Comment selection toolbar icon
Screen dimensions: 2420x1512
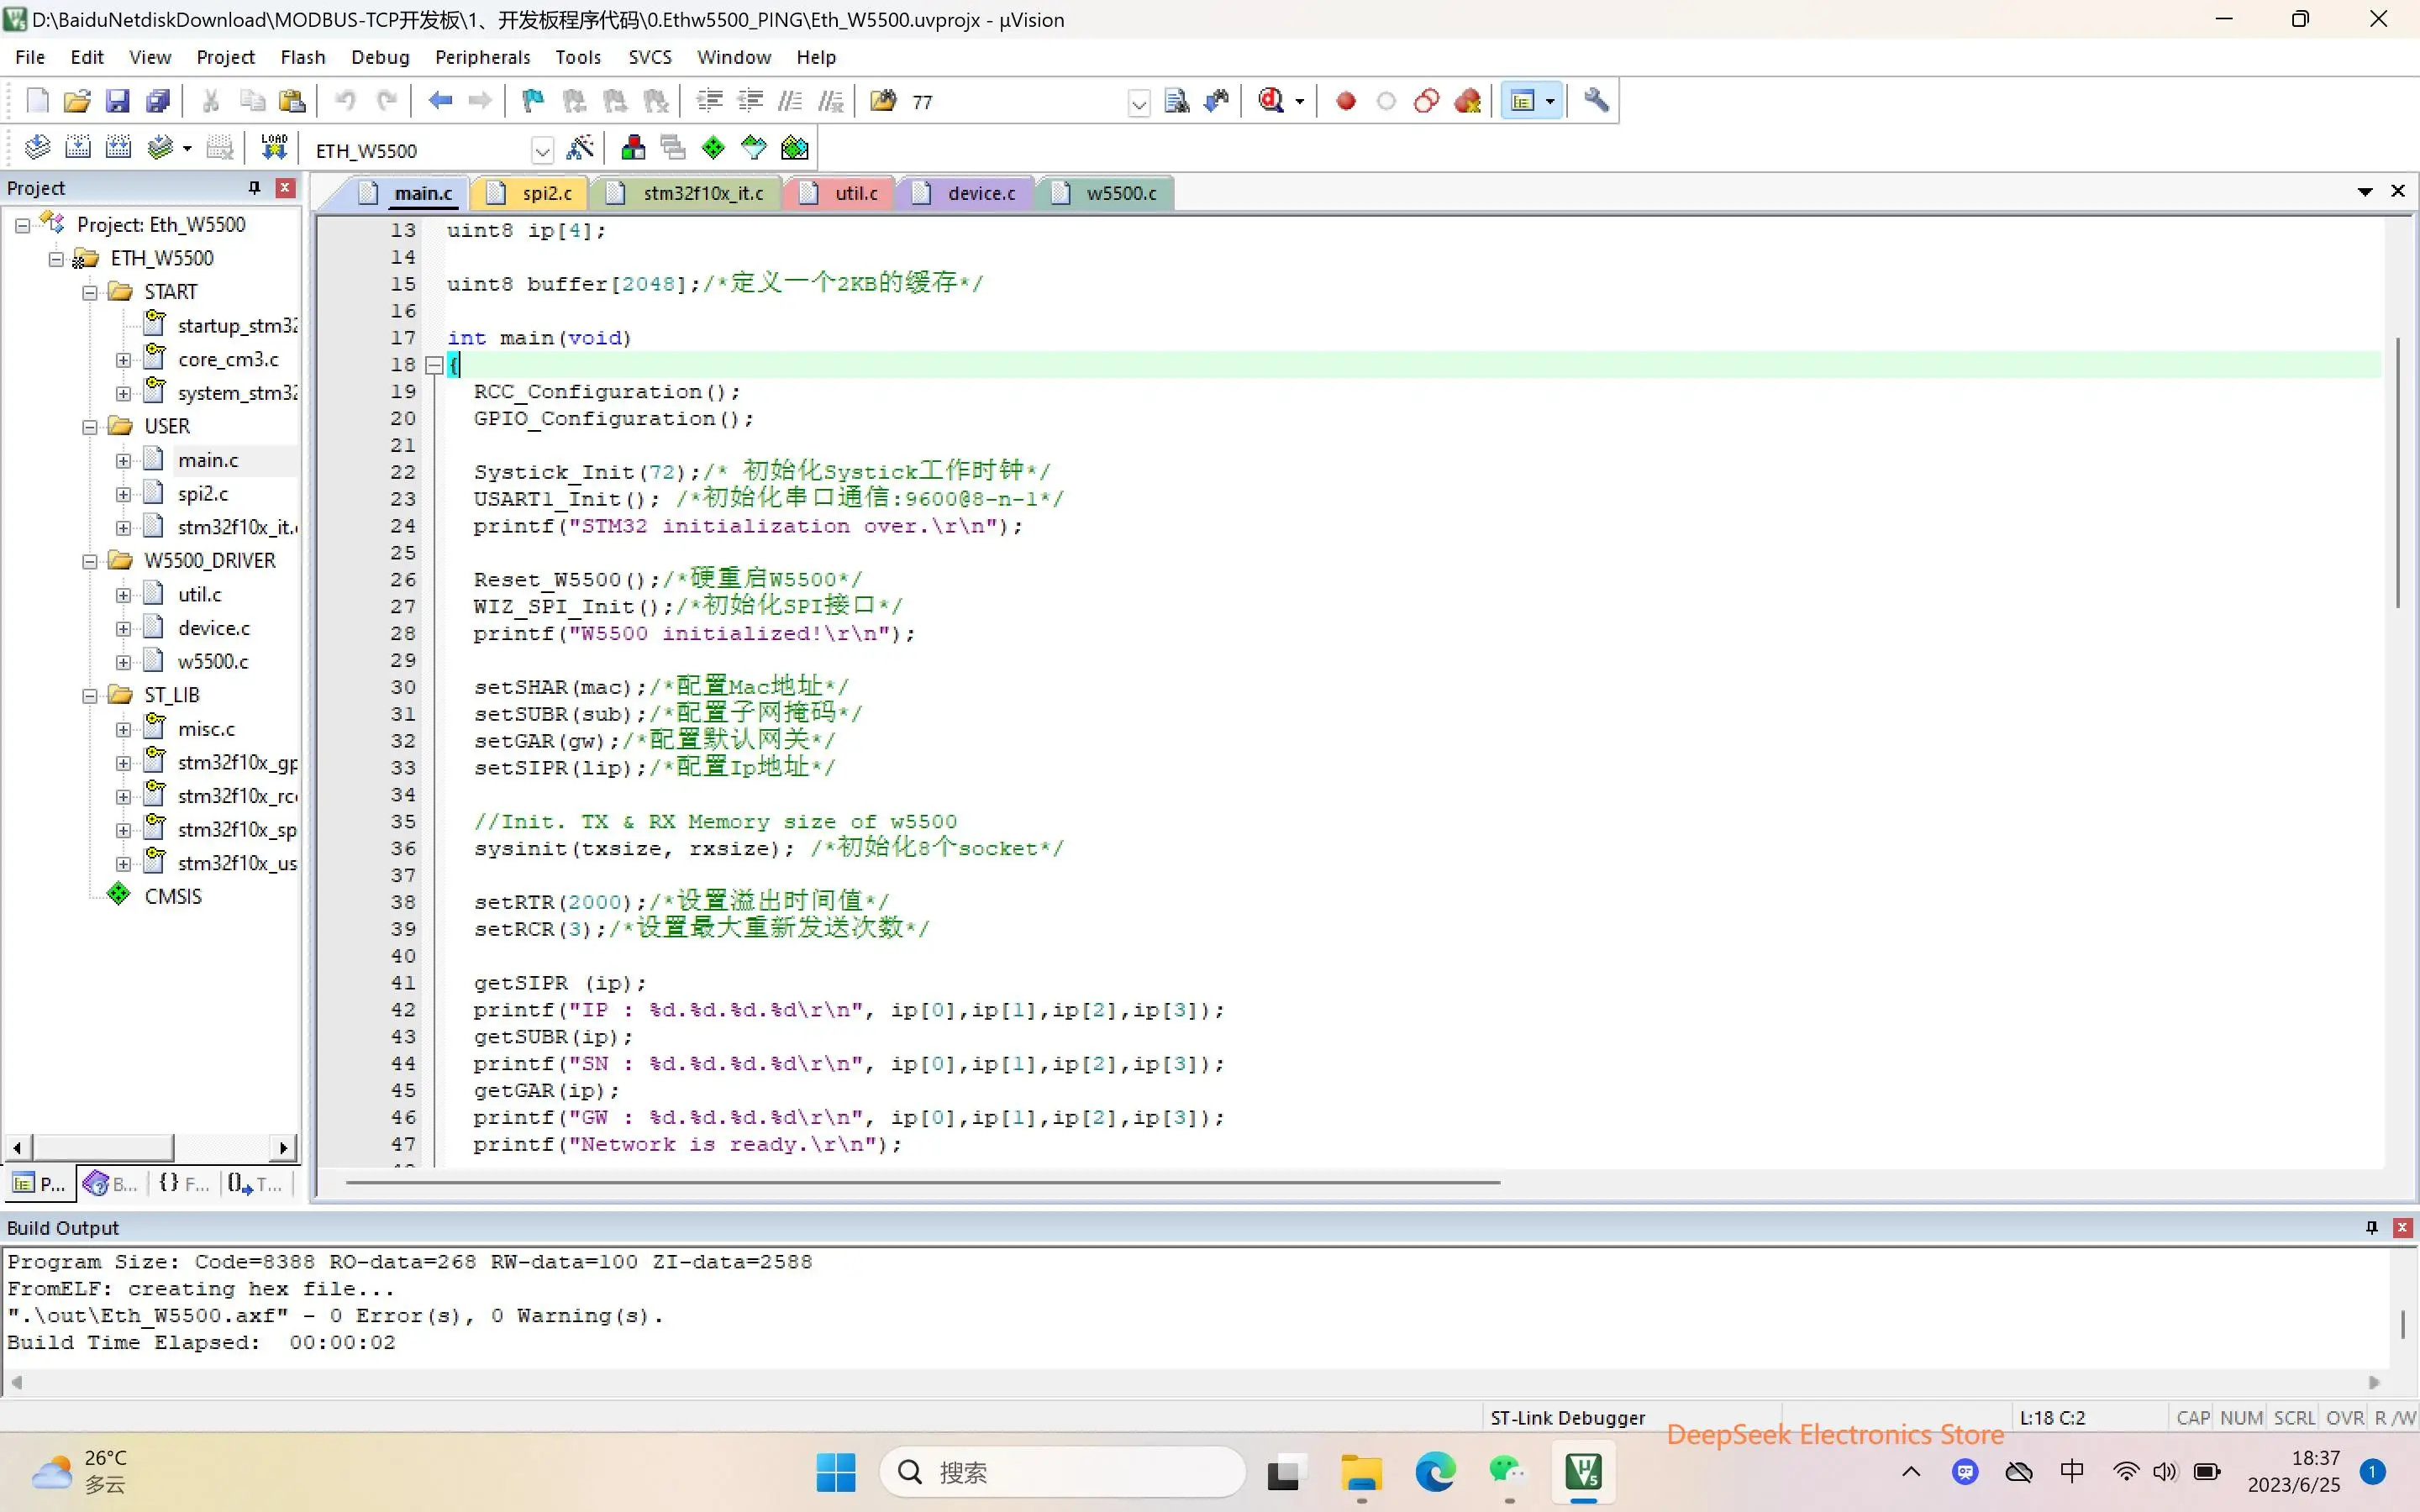790,101
